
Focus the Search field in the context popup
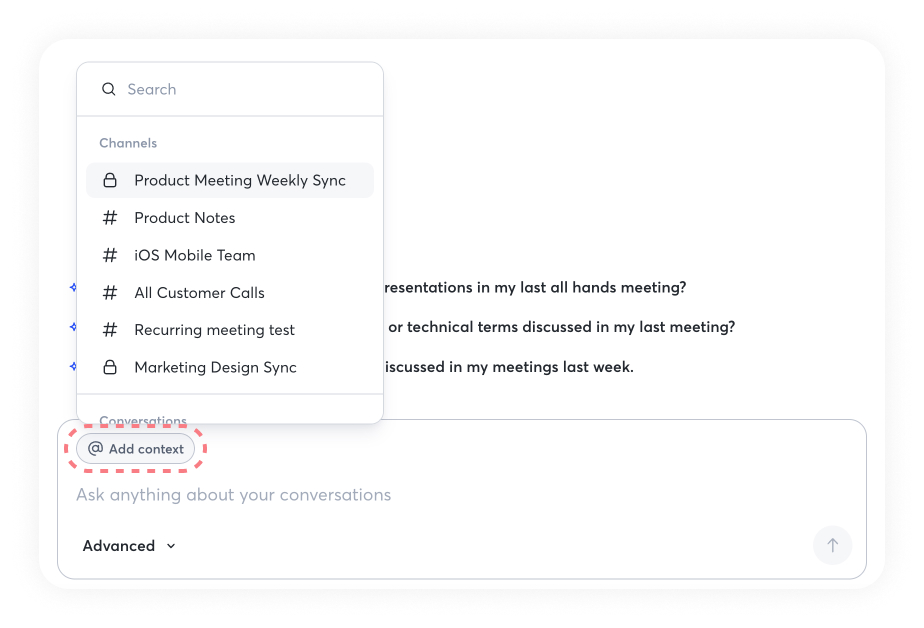point(240,90)
